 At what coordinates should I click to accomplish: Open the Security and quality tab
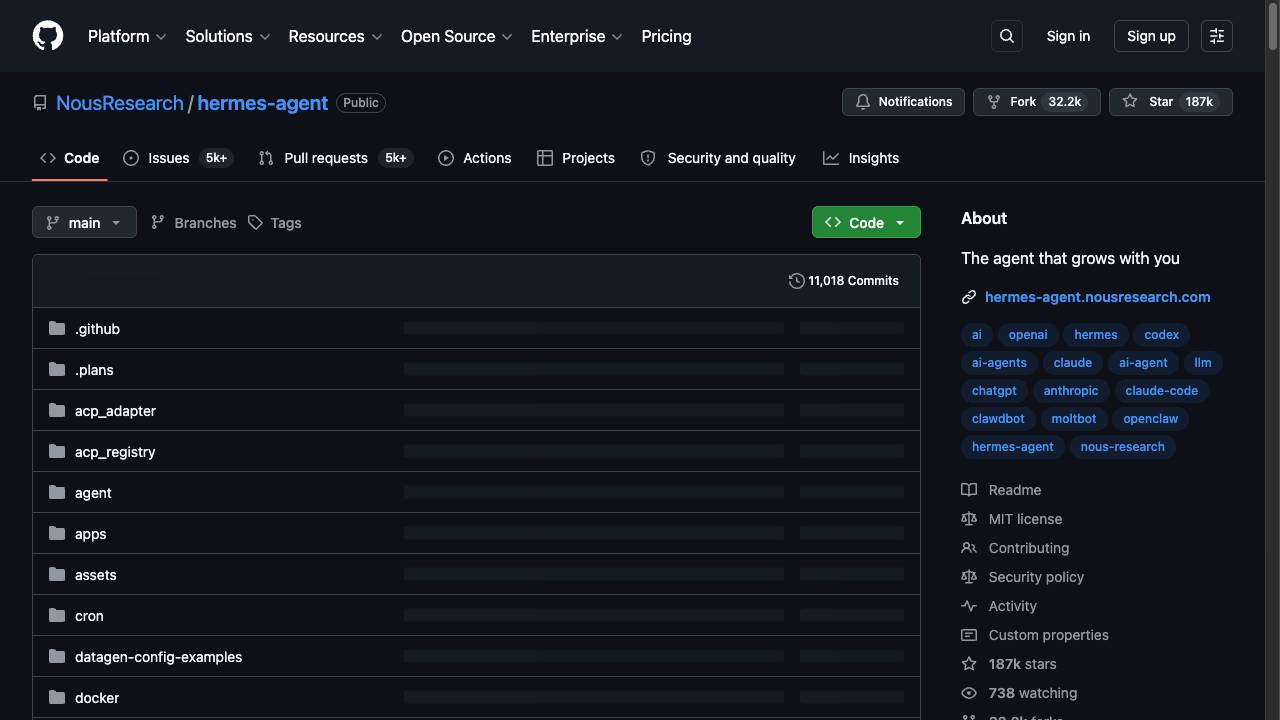718,158
